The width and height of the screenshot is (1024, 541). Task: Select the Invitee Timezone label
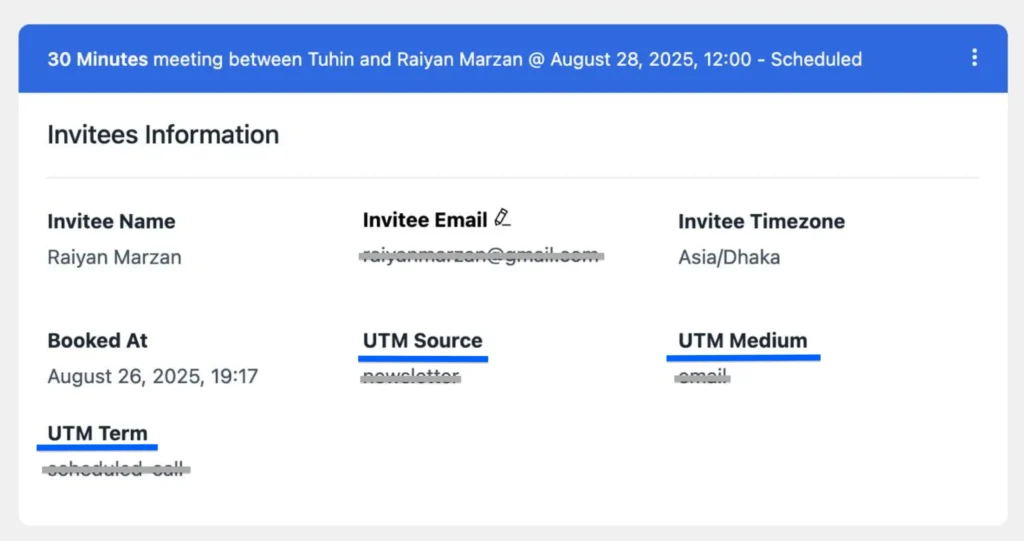pos(761,221)
